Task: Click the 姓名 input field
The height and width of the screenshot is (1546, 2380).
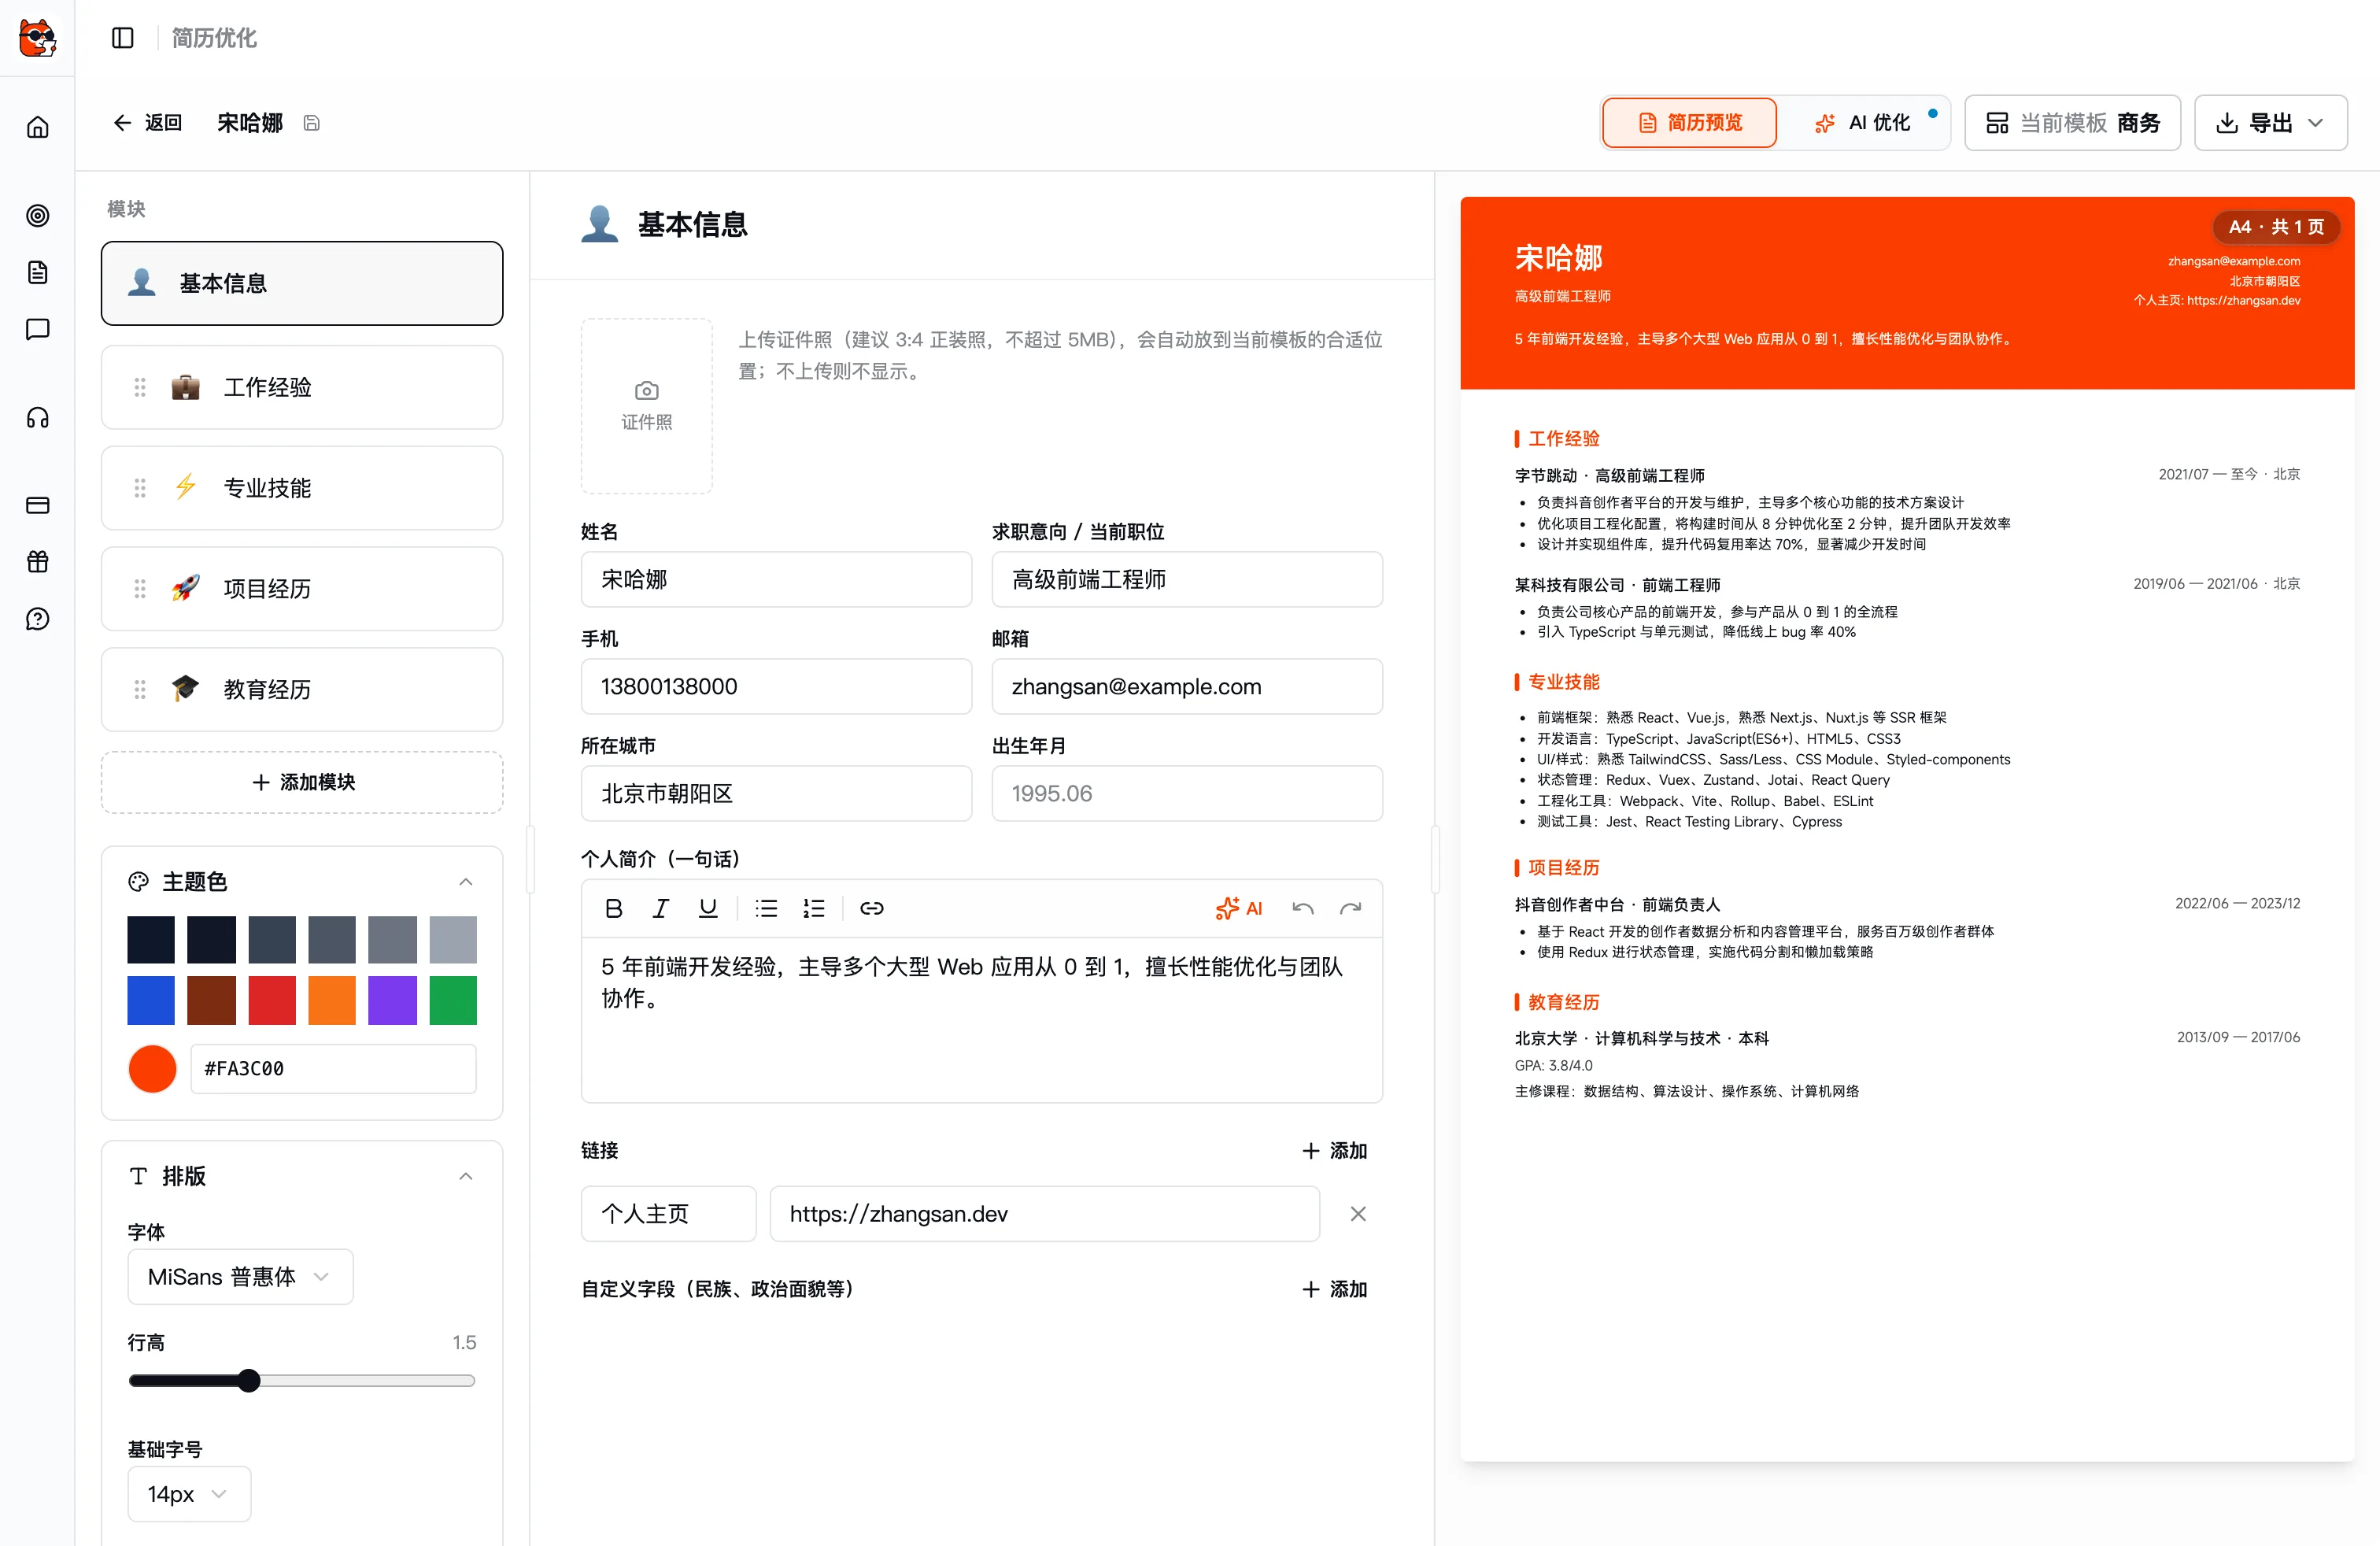Action: pyautogui.click(x=776, y=579)
